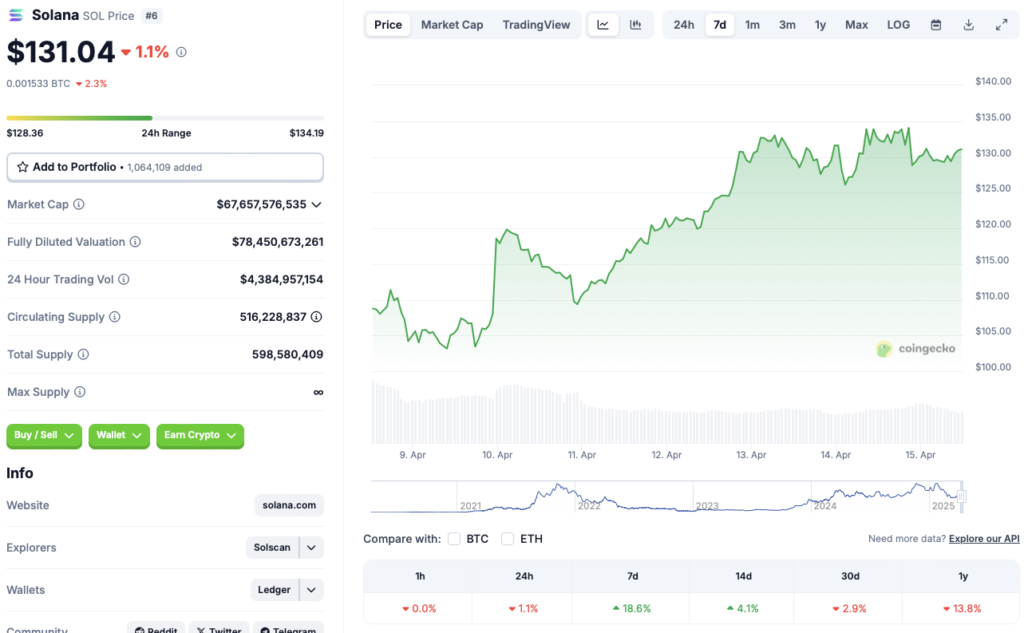Click Add to Portfolio button
The width and height of the screenshot is (1024, 633).
(165, 167)
